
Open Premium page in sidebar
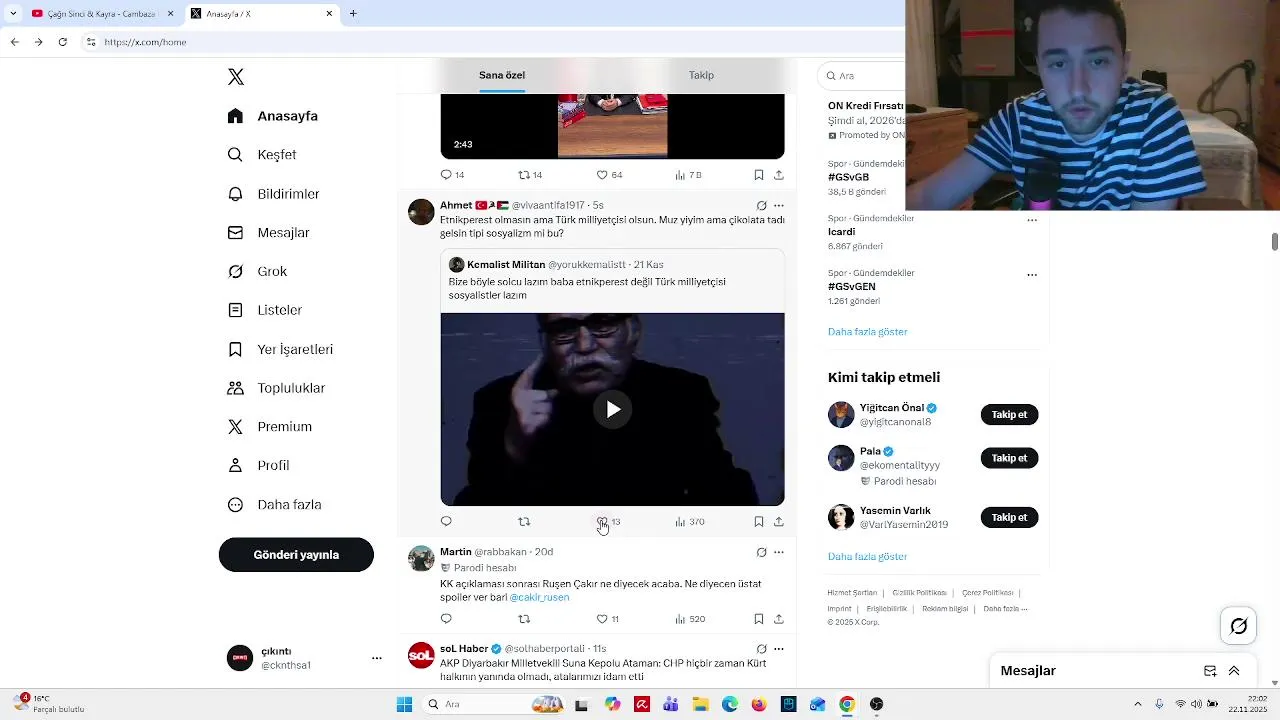(x=270, y=427)
